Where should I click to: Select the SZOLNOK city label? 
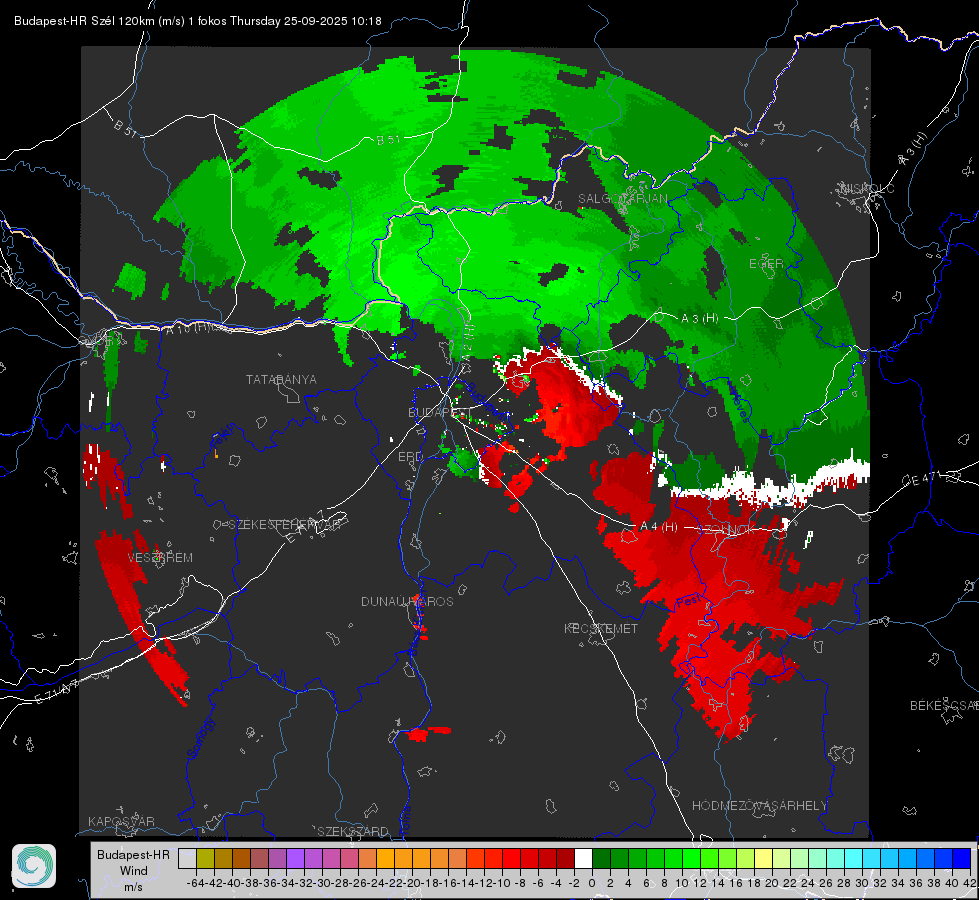tap(726, 529)
